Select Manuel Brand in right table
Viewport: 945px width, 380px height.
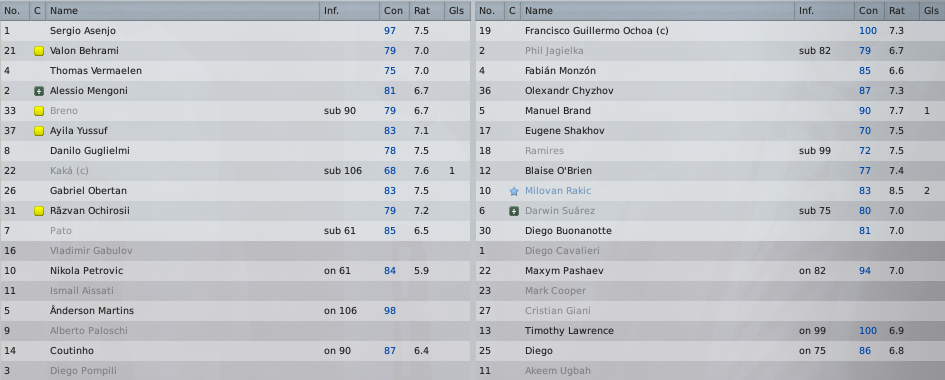pos(710,111)
